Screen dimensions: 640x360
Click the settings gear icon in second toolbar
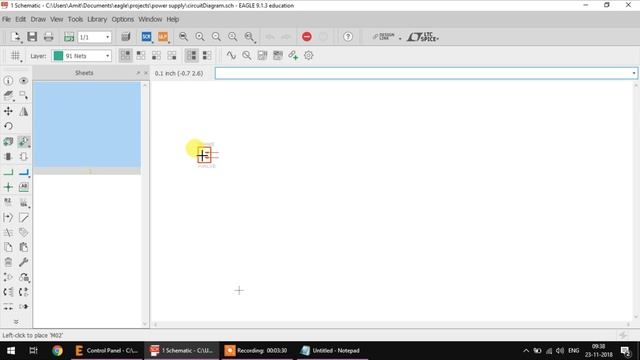coord(309,56)
